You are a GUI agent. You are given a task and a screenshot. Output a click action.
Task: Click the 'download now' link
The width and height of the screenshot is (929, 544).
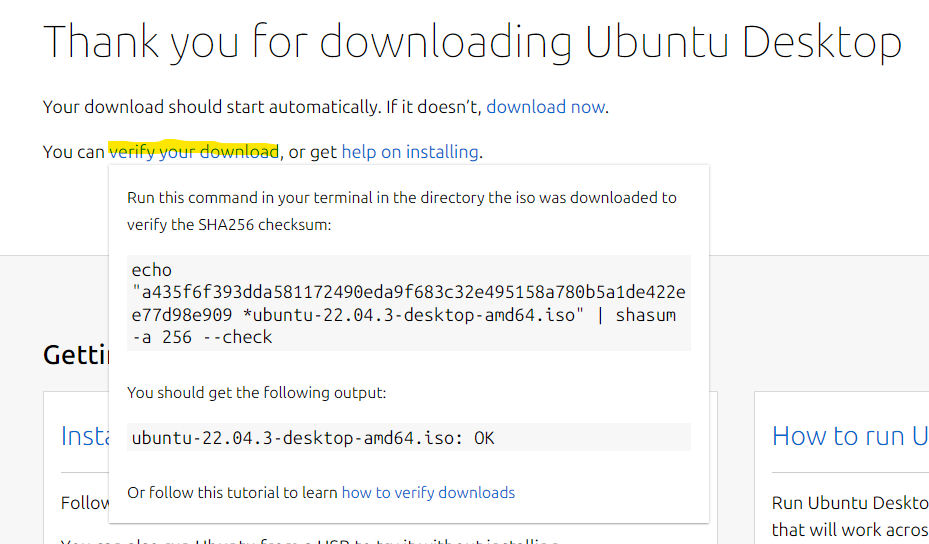coord(546,107)
